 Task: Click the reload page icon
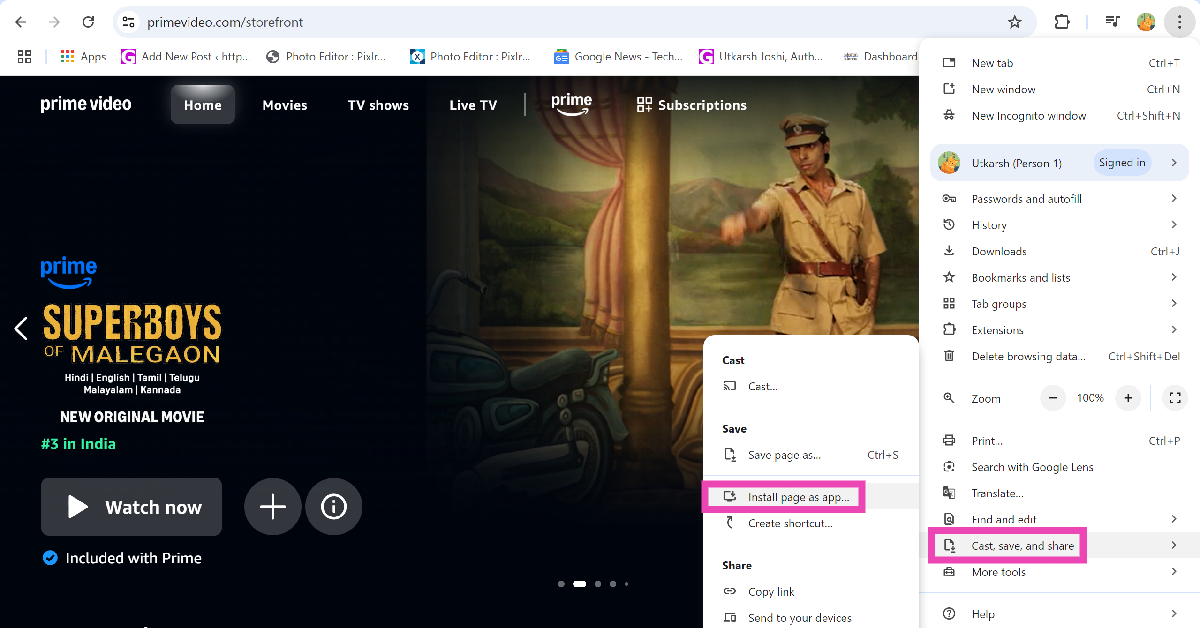tap(89, 22)
